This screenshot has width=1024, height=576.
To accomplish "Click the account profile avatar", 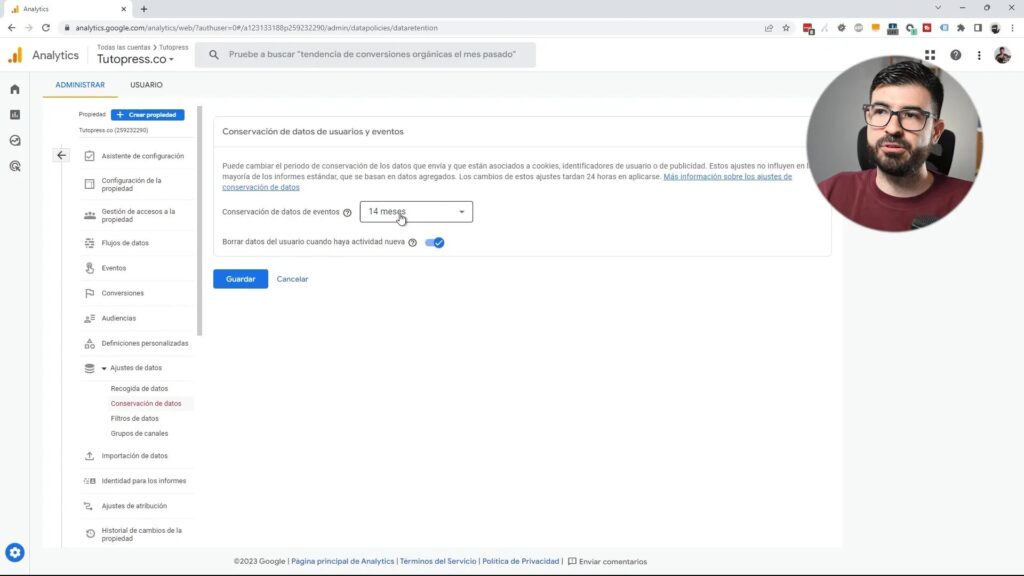I will [x=1002, y=56].
